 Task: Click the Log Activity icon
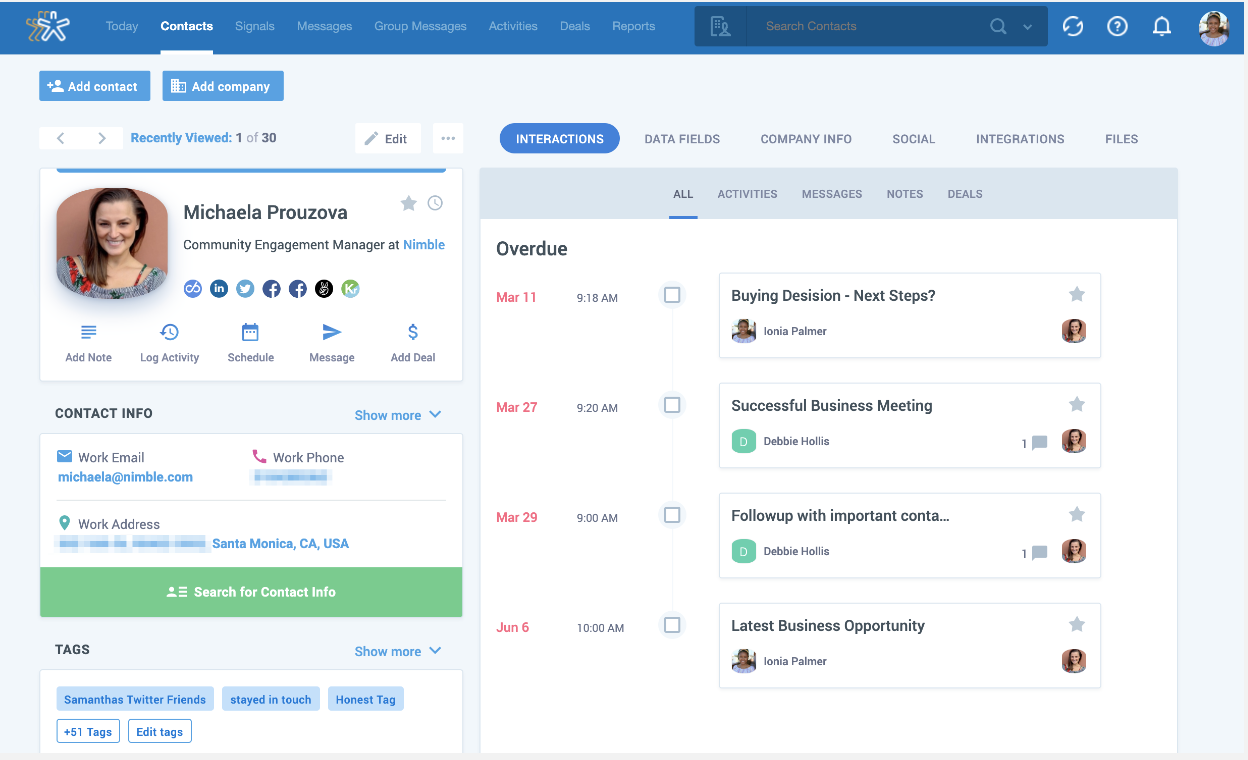click(169, 331)
